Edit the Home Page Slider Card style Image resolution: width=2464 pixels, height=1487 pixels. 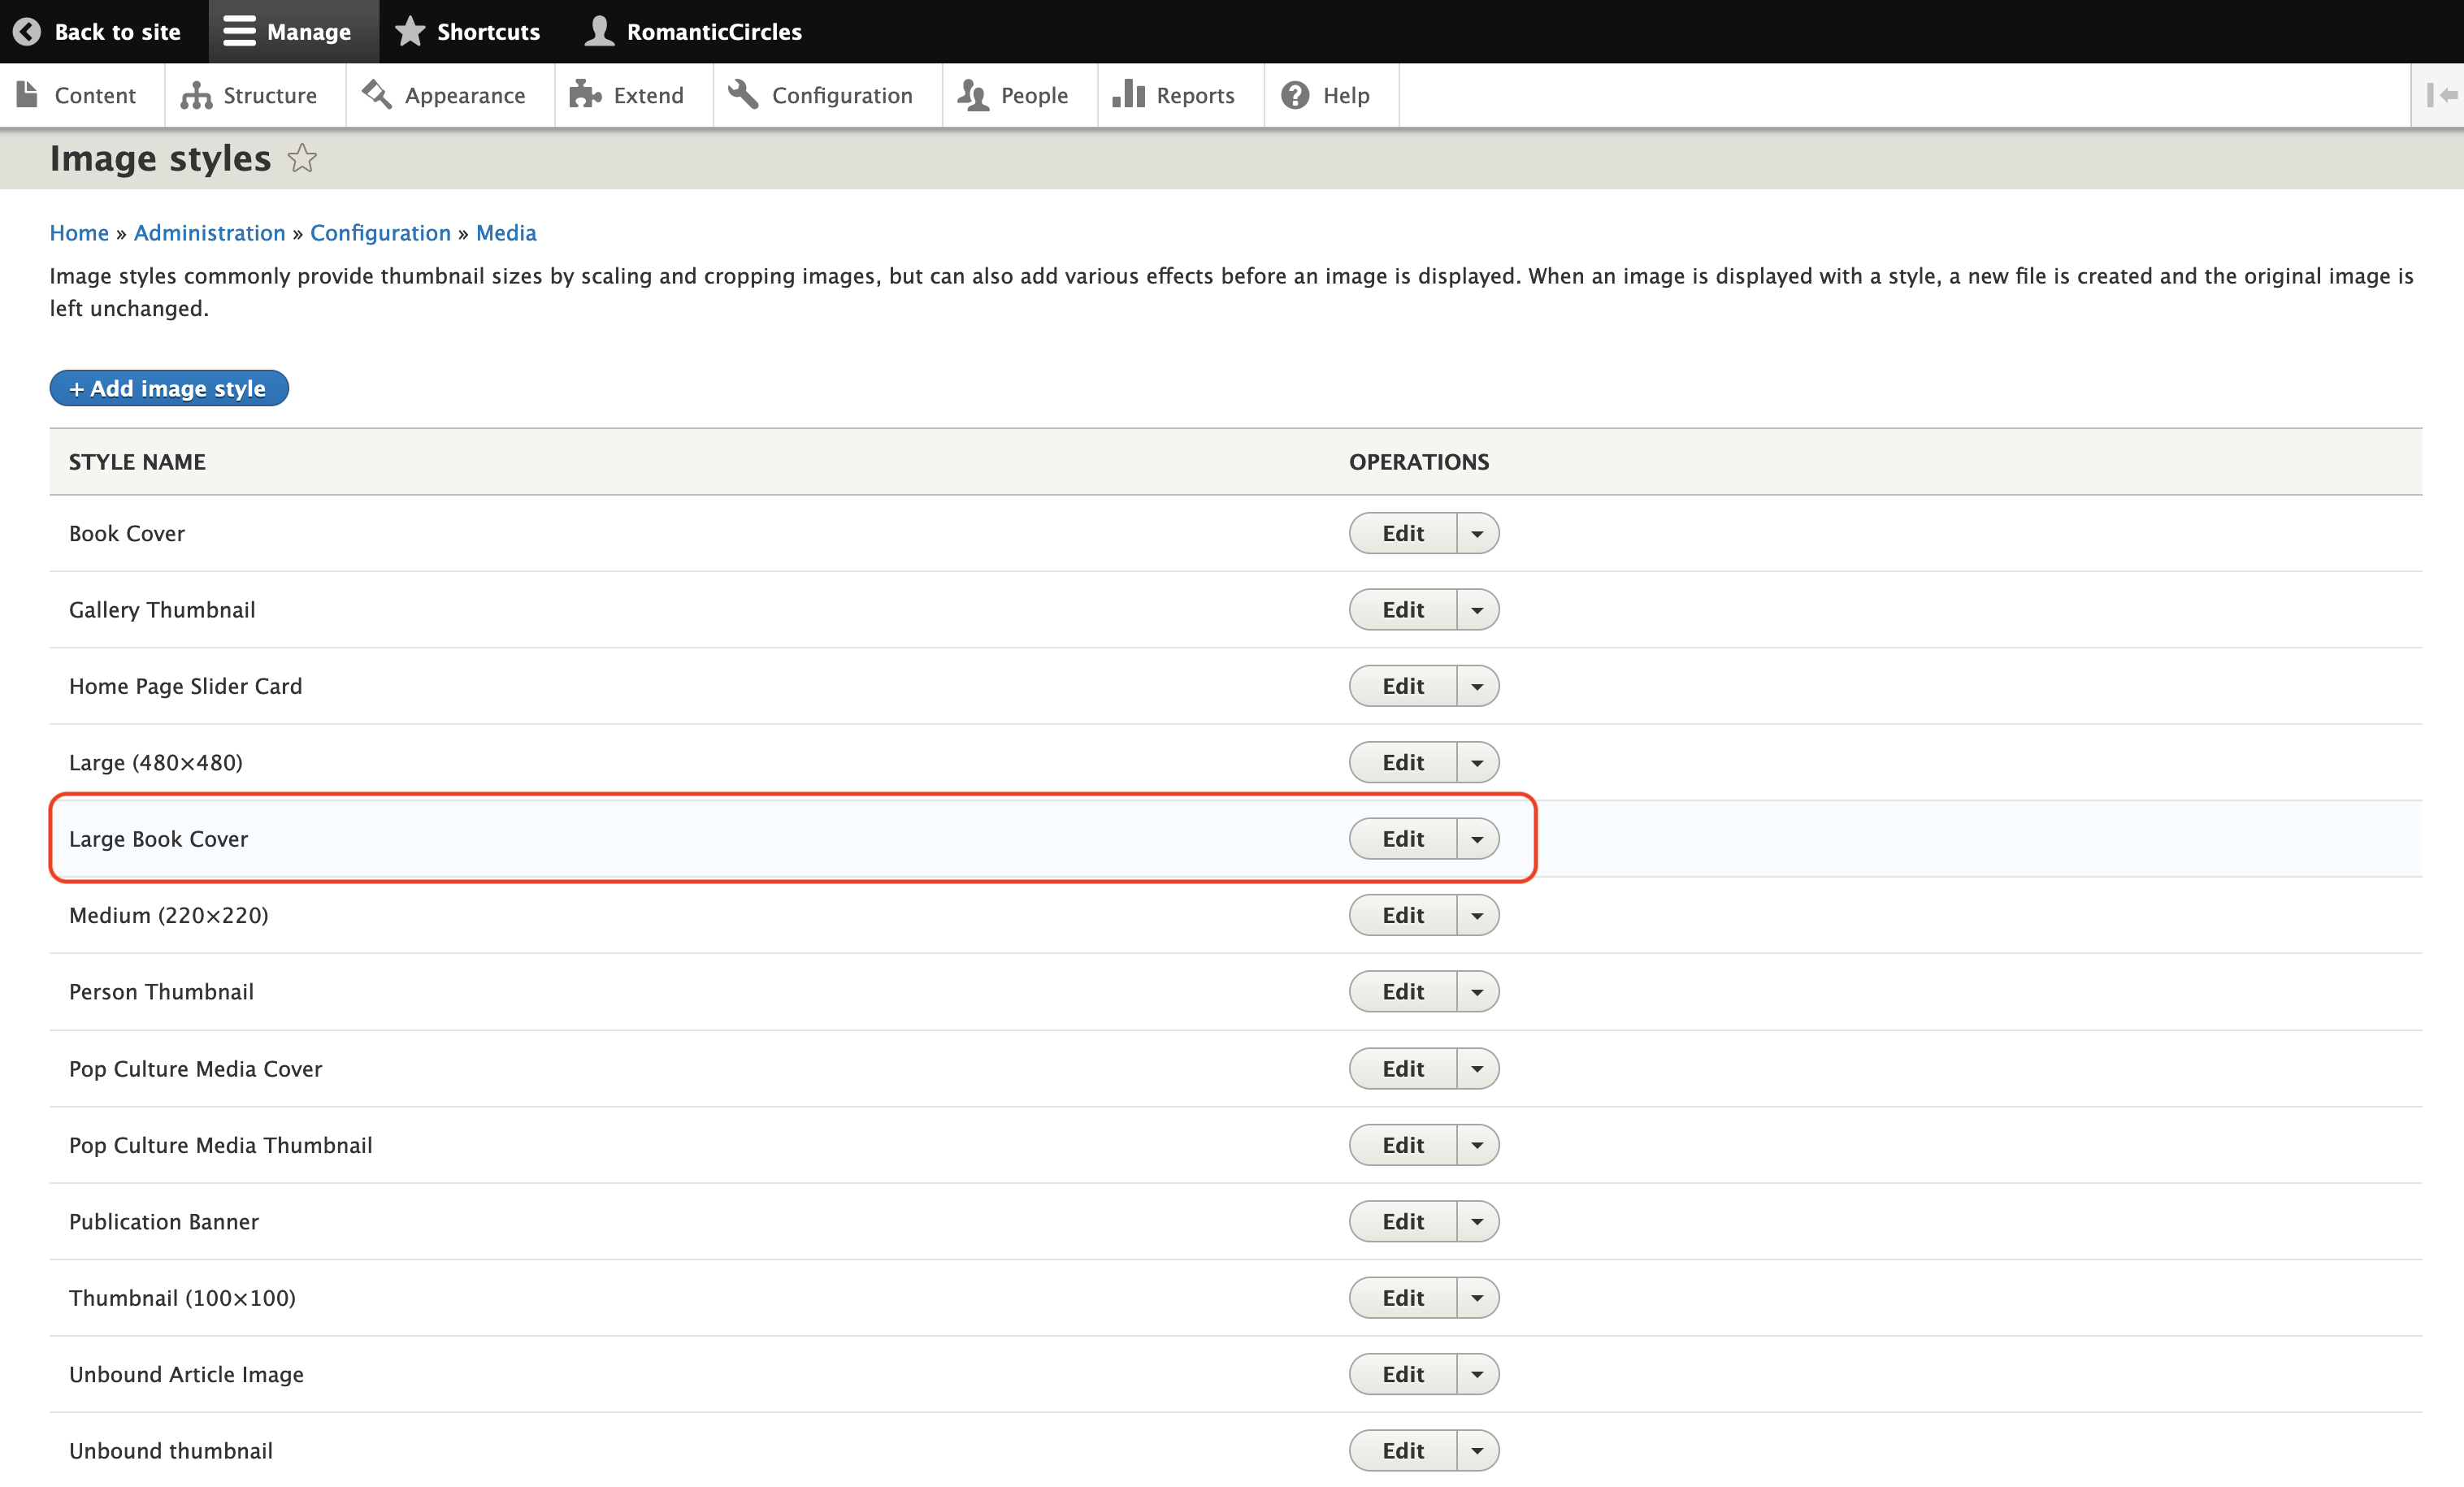(1402, 686)
